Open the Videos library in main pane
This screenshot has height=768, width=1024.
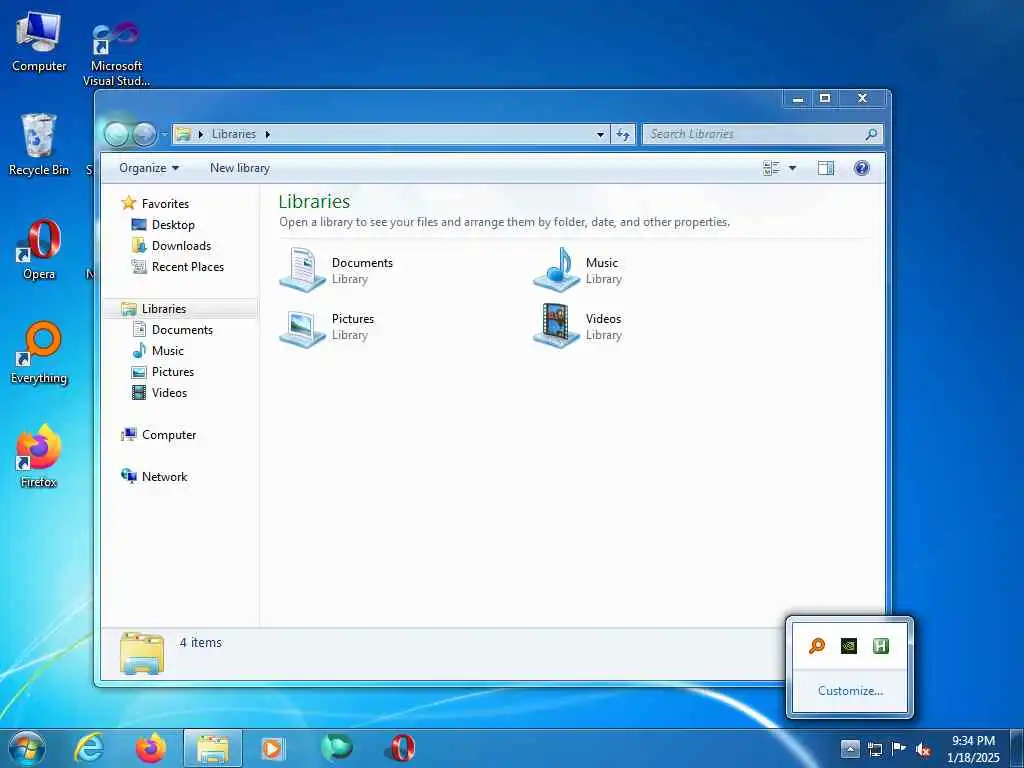point(577,327)
